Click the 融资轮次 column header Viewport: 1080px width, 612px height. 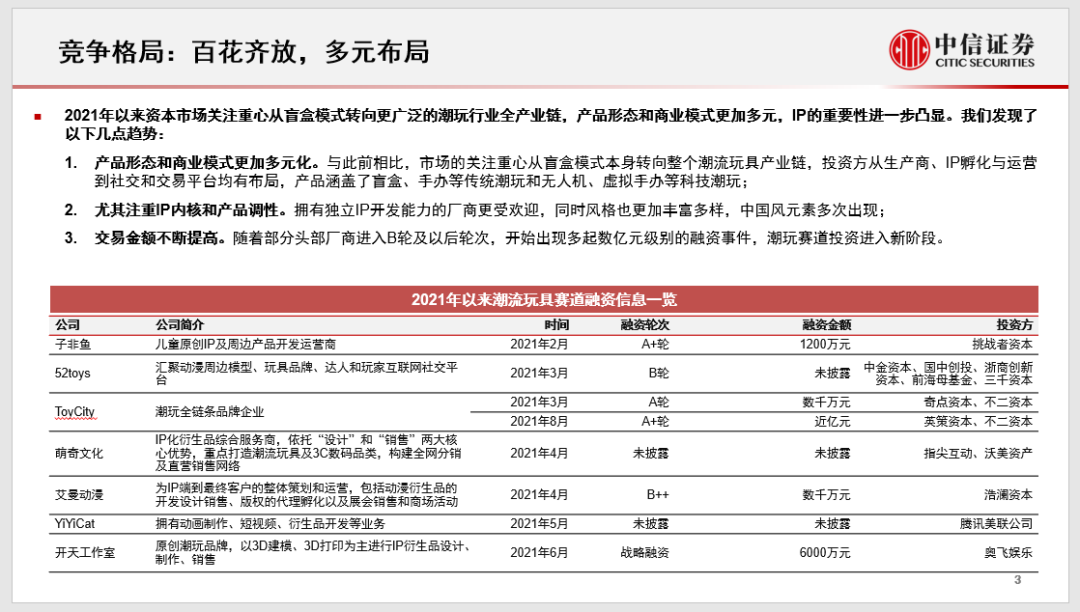[645, 324]
